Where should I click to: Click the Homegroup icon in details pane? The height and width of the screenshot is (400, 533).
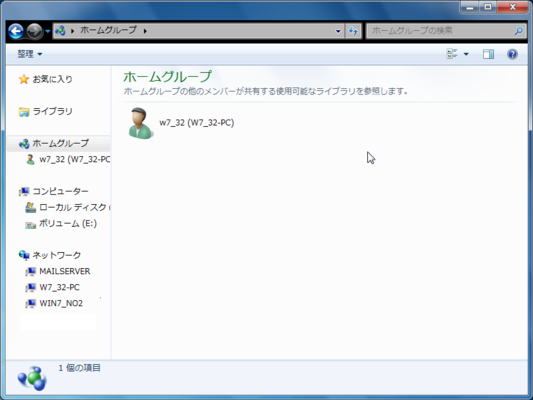click(32, 379)
